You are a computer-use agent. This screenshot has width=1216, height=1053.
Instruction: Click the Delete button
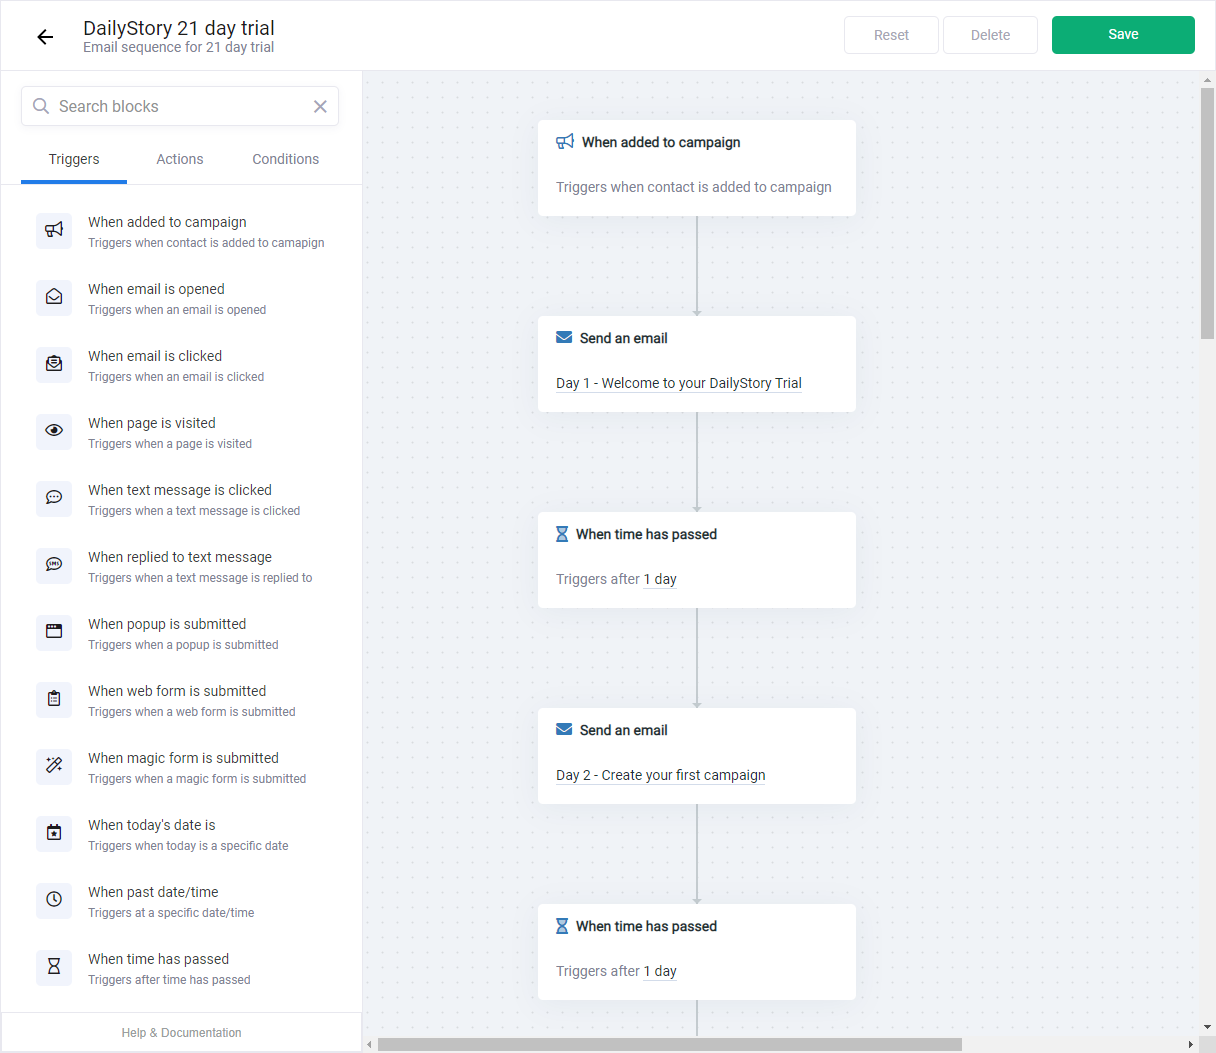point(990,35)
